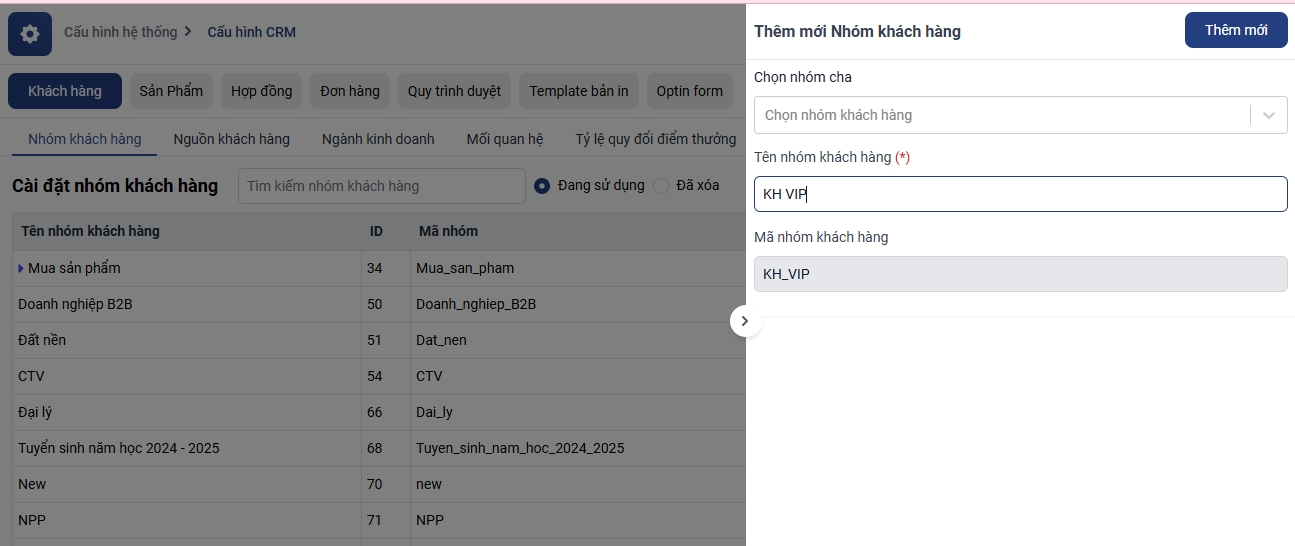
Task: Switch to the Optin form tab
Action: point(689,91)
